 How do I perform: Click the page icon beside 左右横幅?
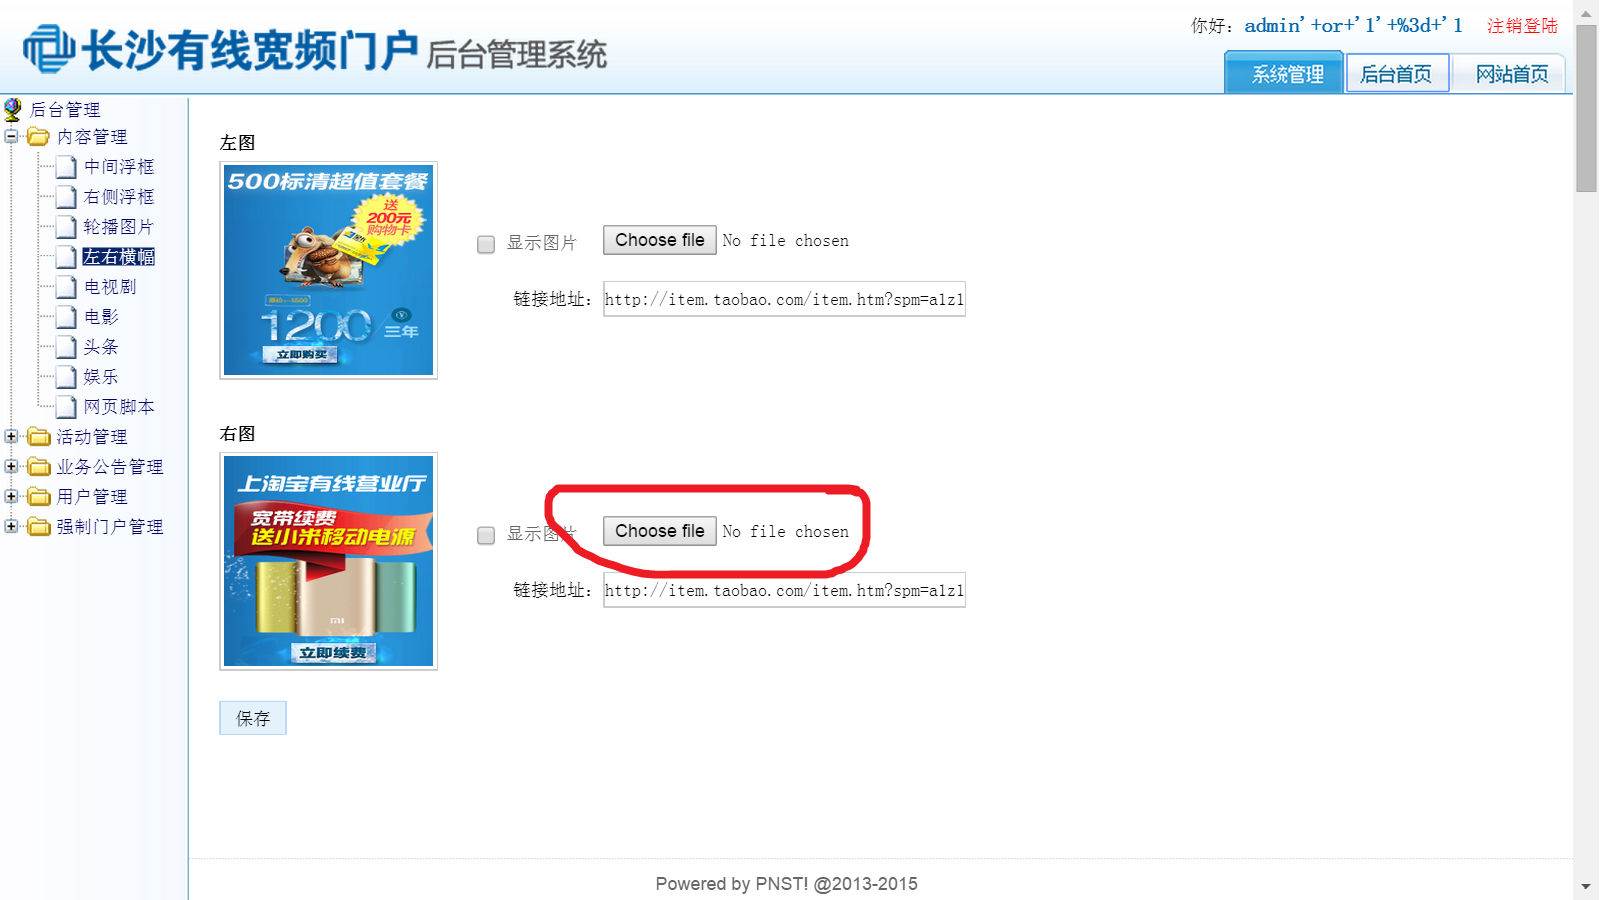(x=66, y=257)
